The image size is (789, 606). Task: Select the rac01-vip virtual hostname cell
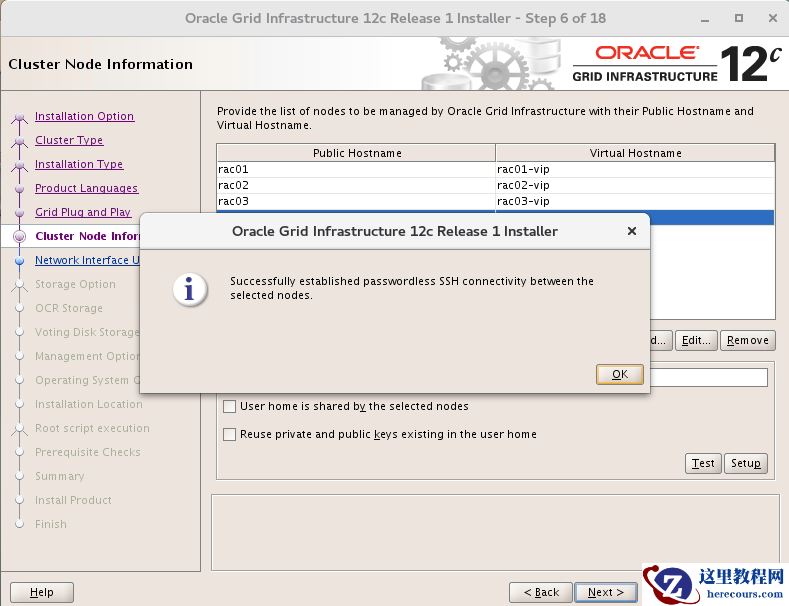coord(635,169)
